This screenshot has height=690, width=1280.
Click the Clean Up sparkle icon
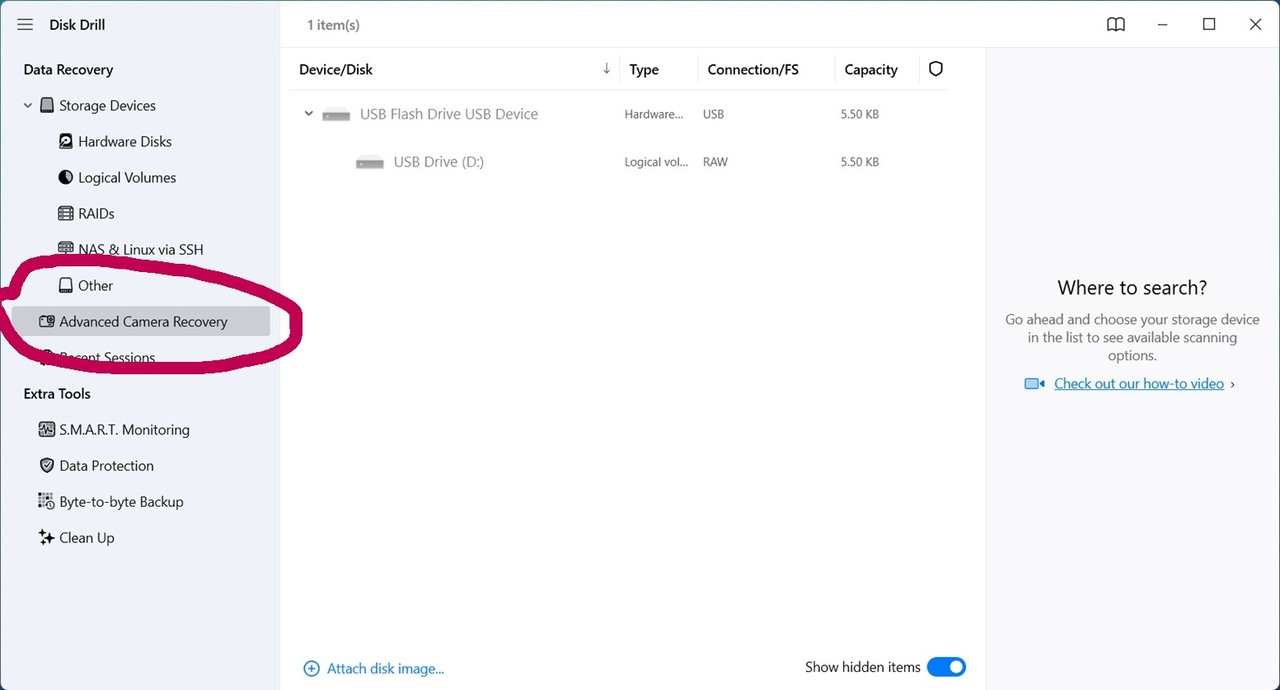tap(47, 537)
